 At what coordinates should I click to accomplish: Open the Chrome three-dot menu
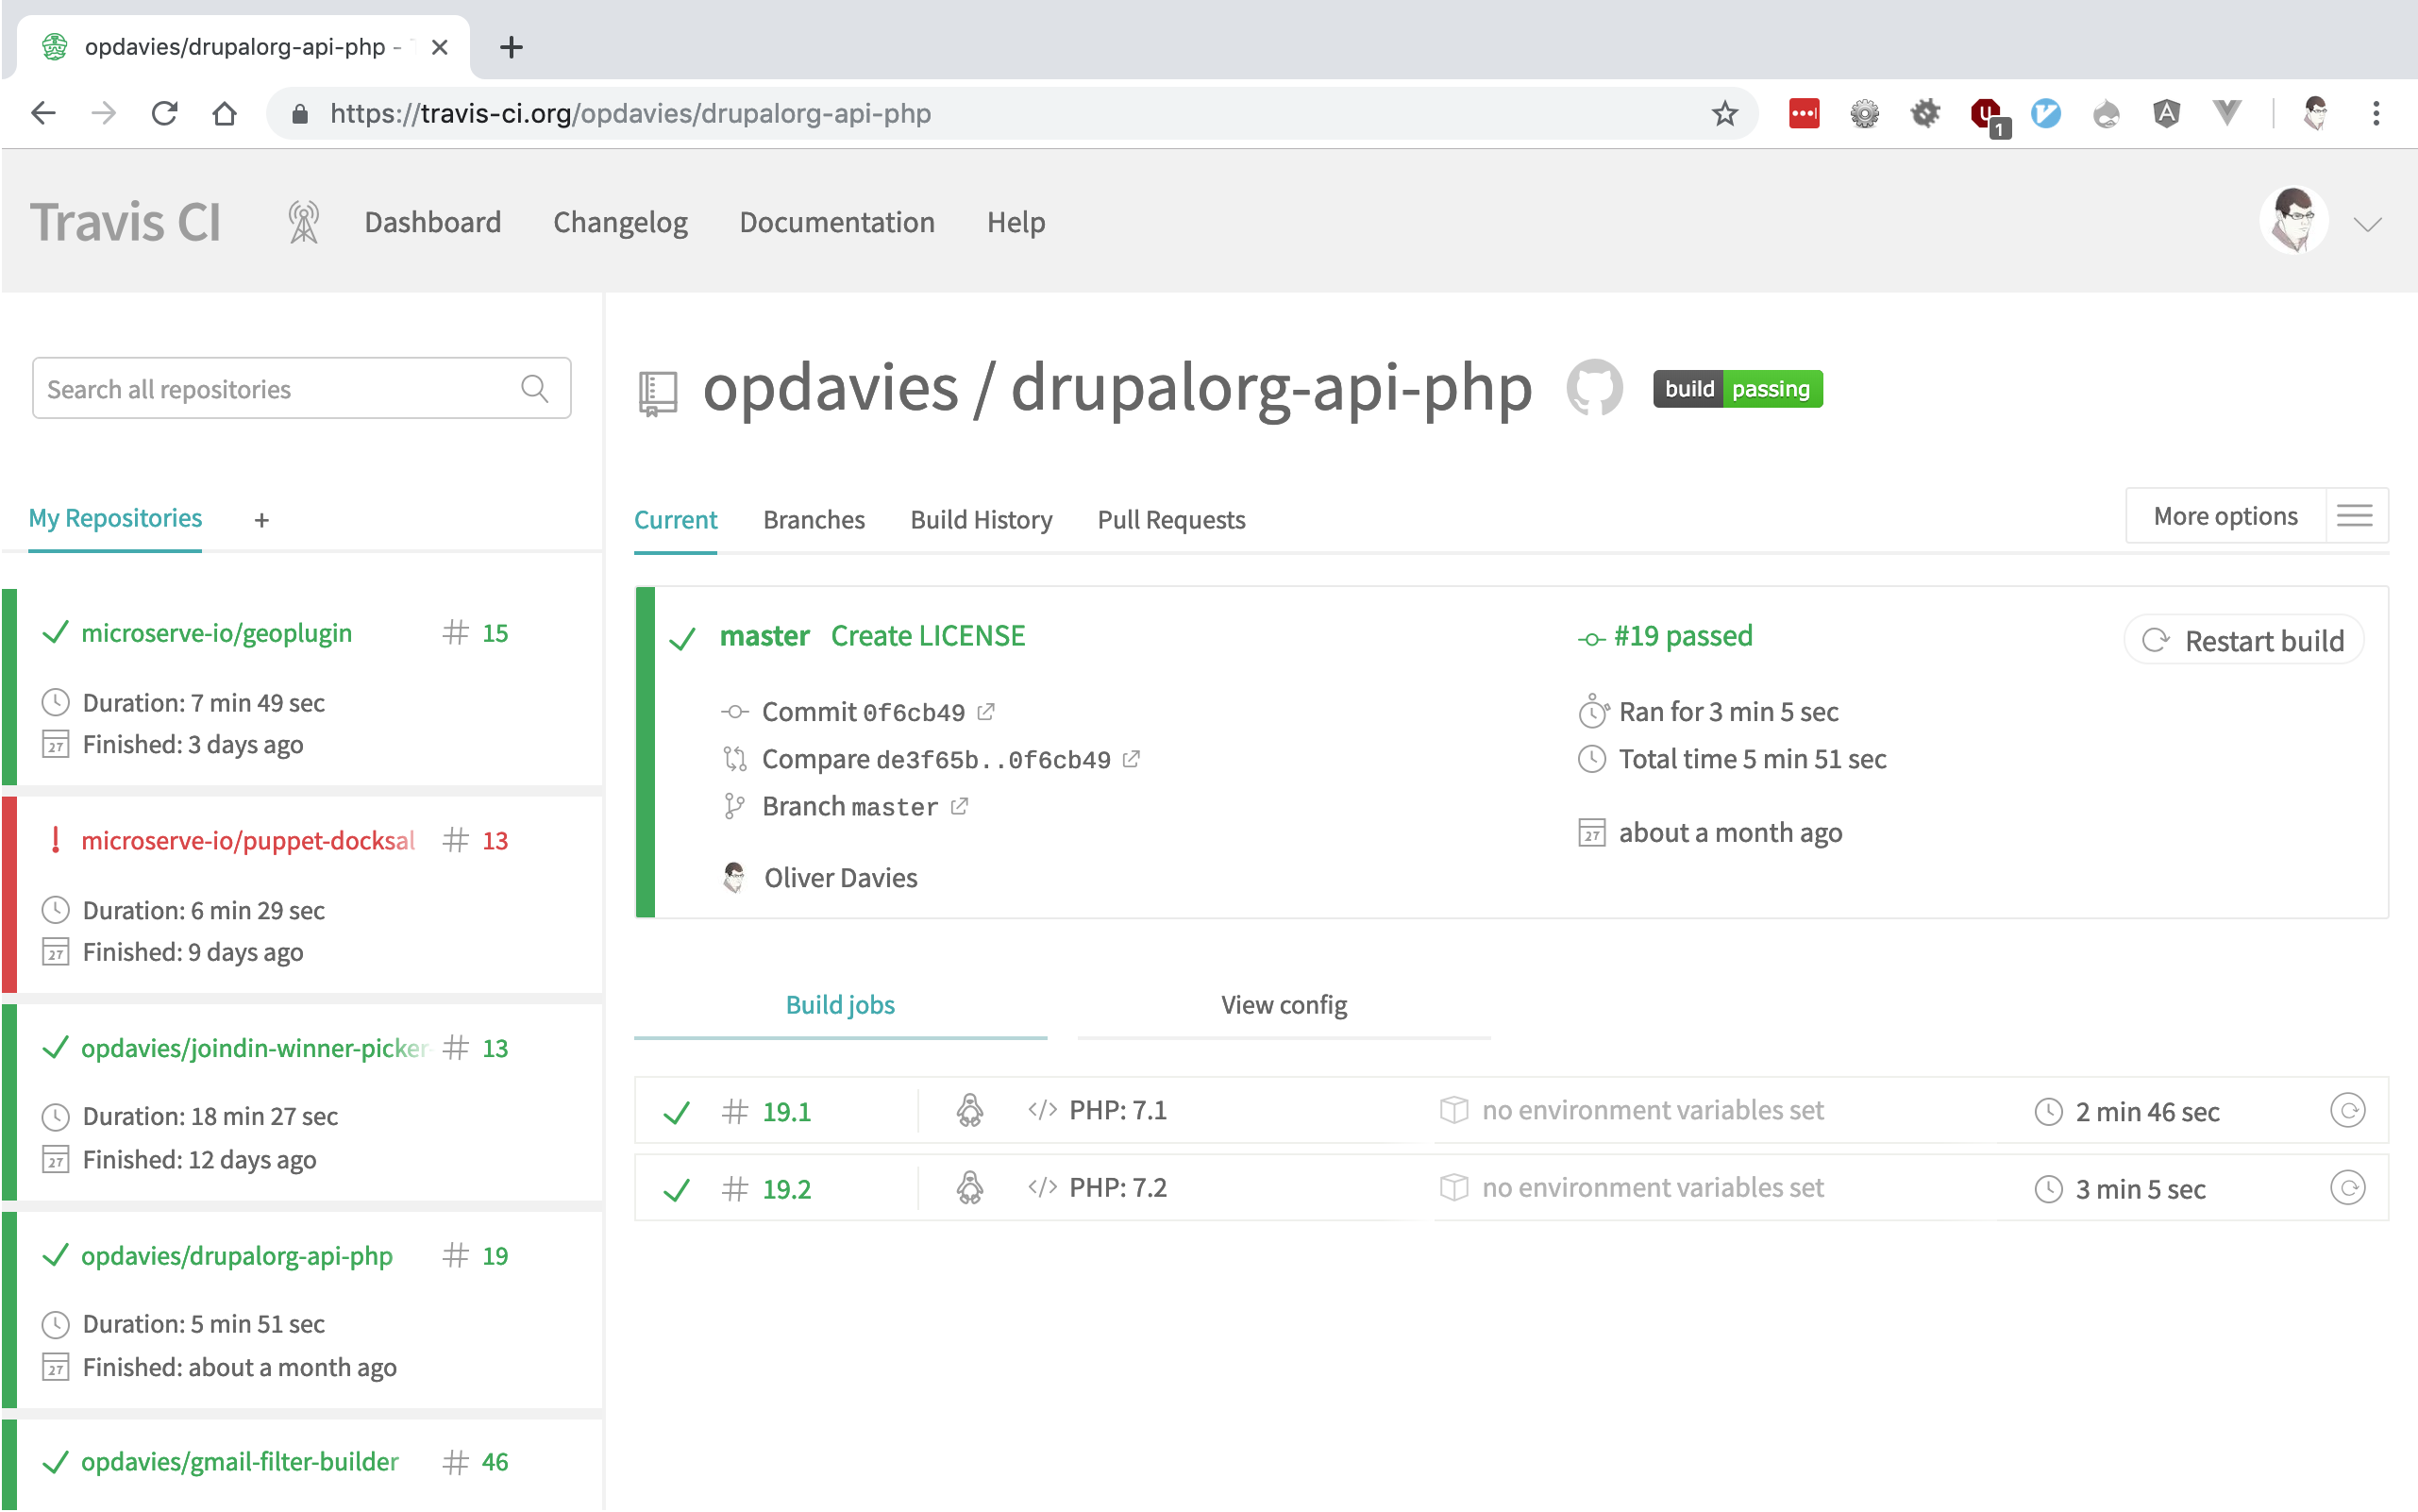pos(2376,114)
